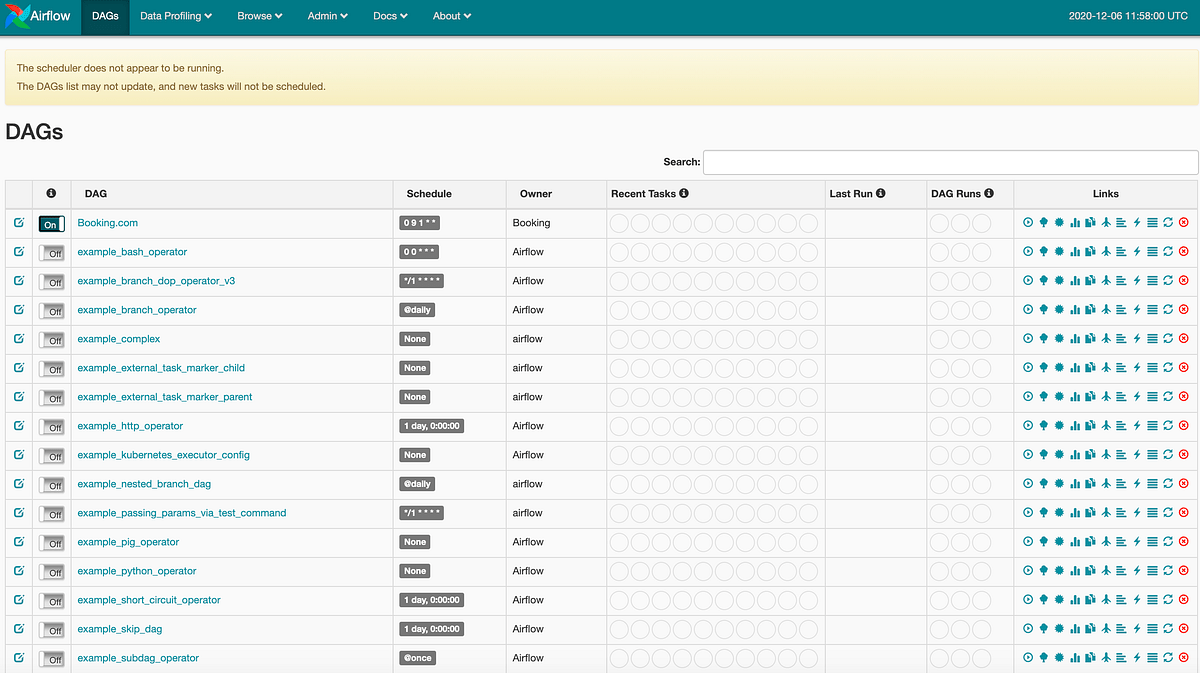The width and height of the screenshot is (1200, 673).
Task: Open Tree View for example_bash_operator
Action: (1043, 251)
